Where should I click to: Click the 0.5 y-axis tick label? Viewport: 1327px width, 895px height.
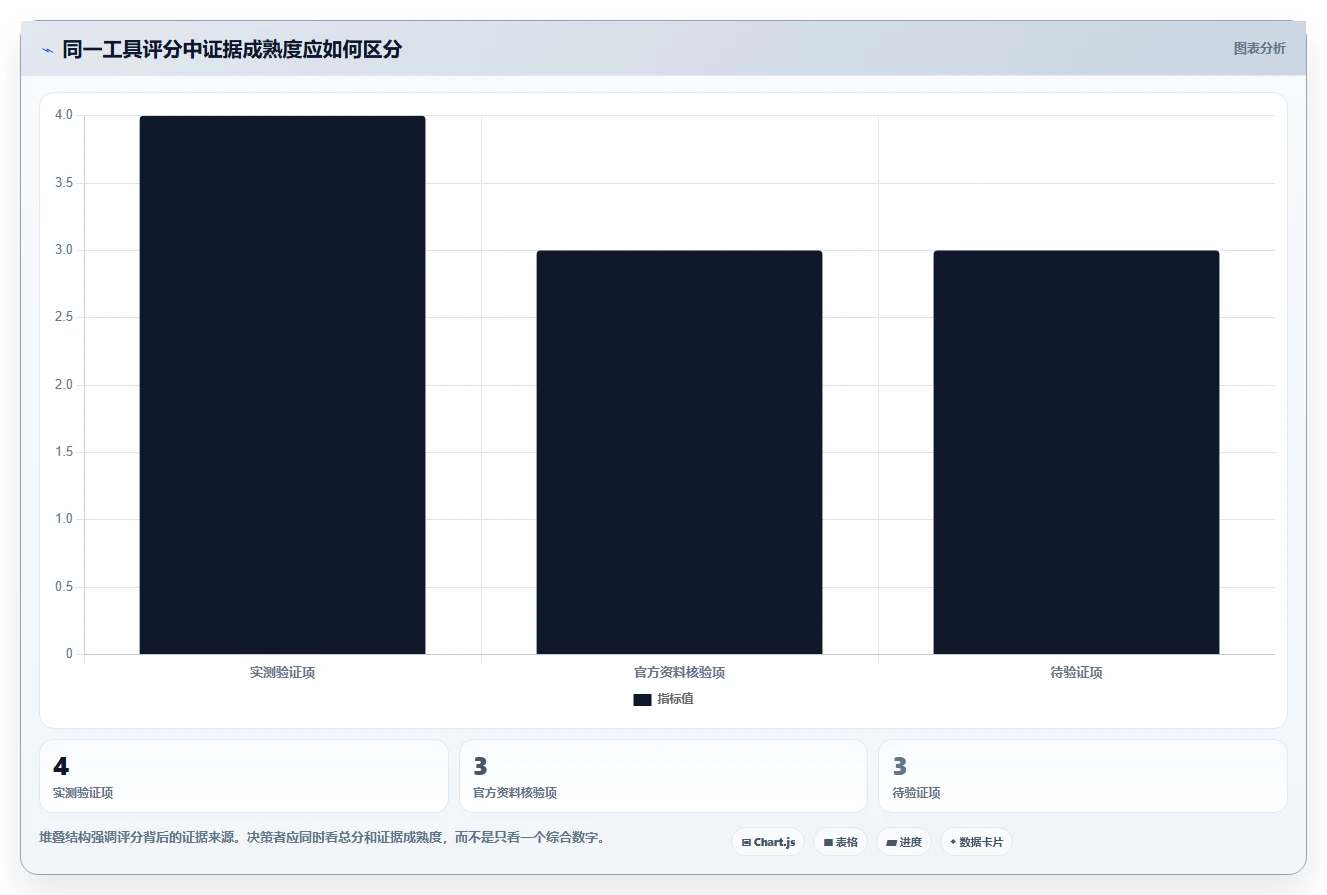tap(64, 586)
